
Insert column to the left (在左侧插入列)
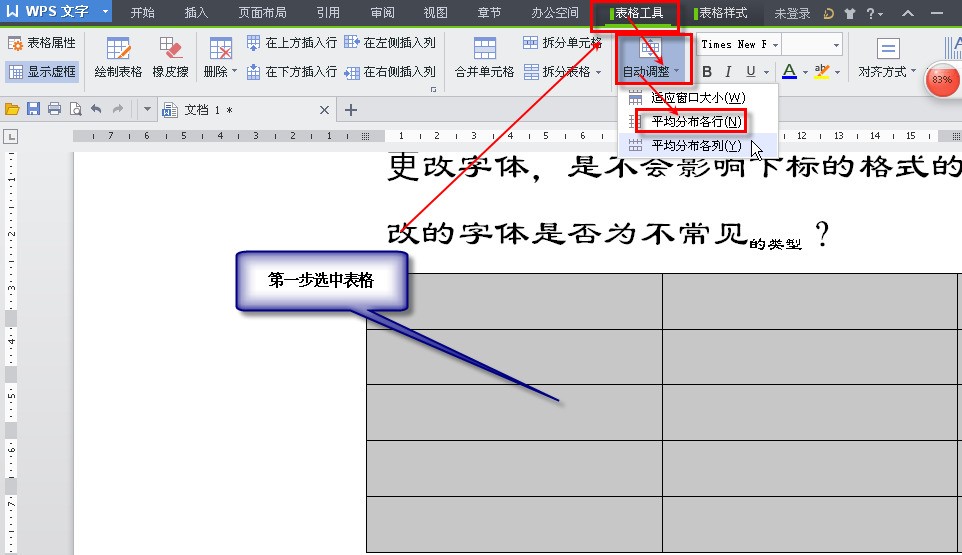[390, 43]
